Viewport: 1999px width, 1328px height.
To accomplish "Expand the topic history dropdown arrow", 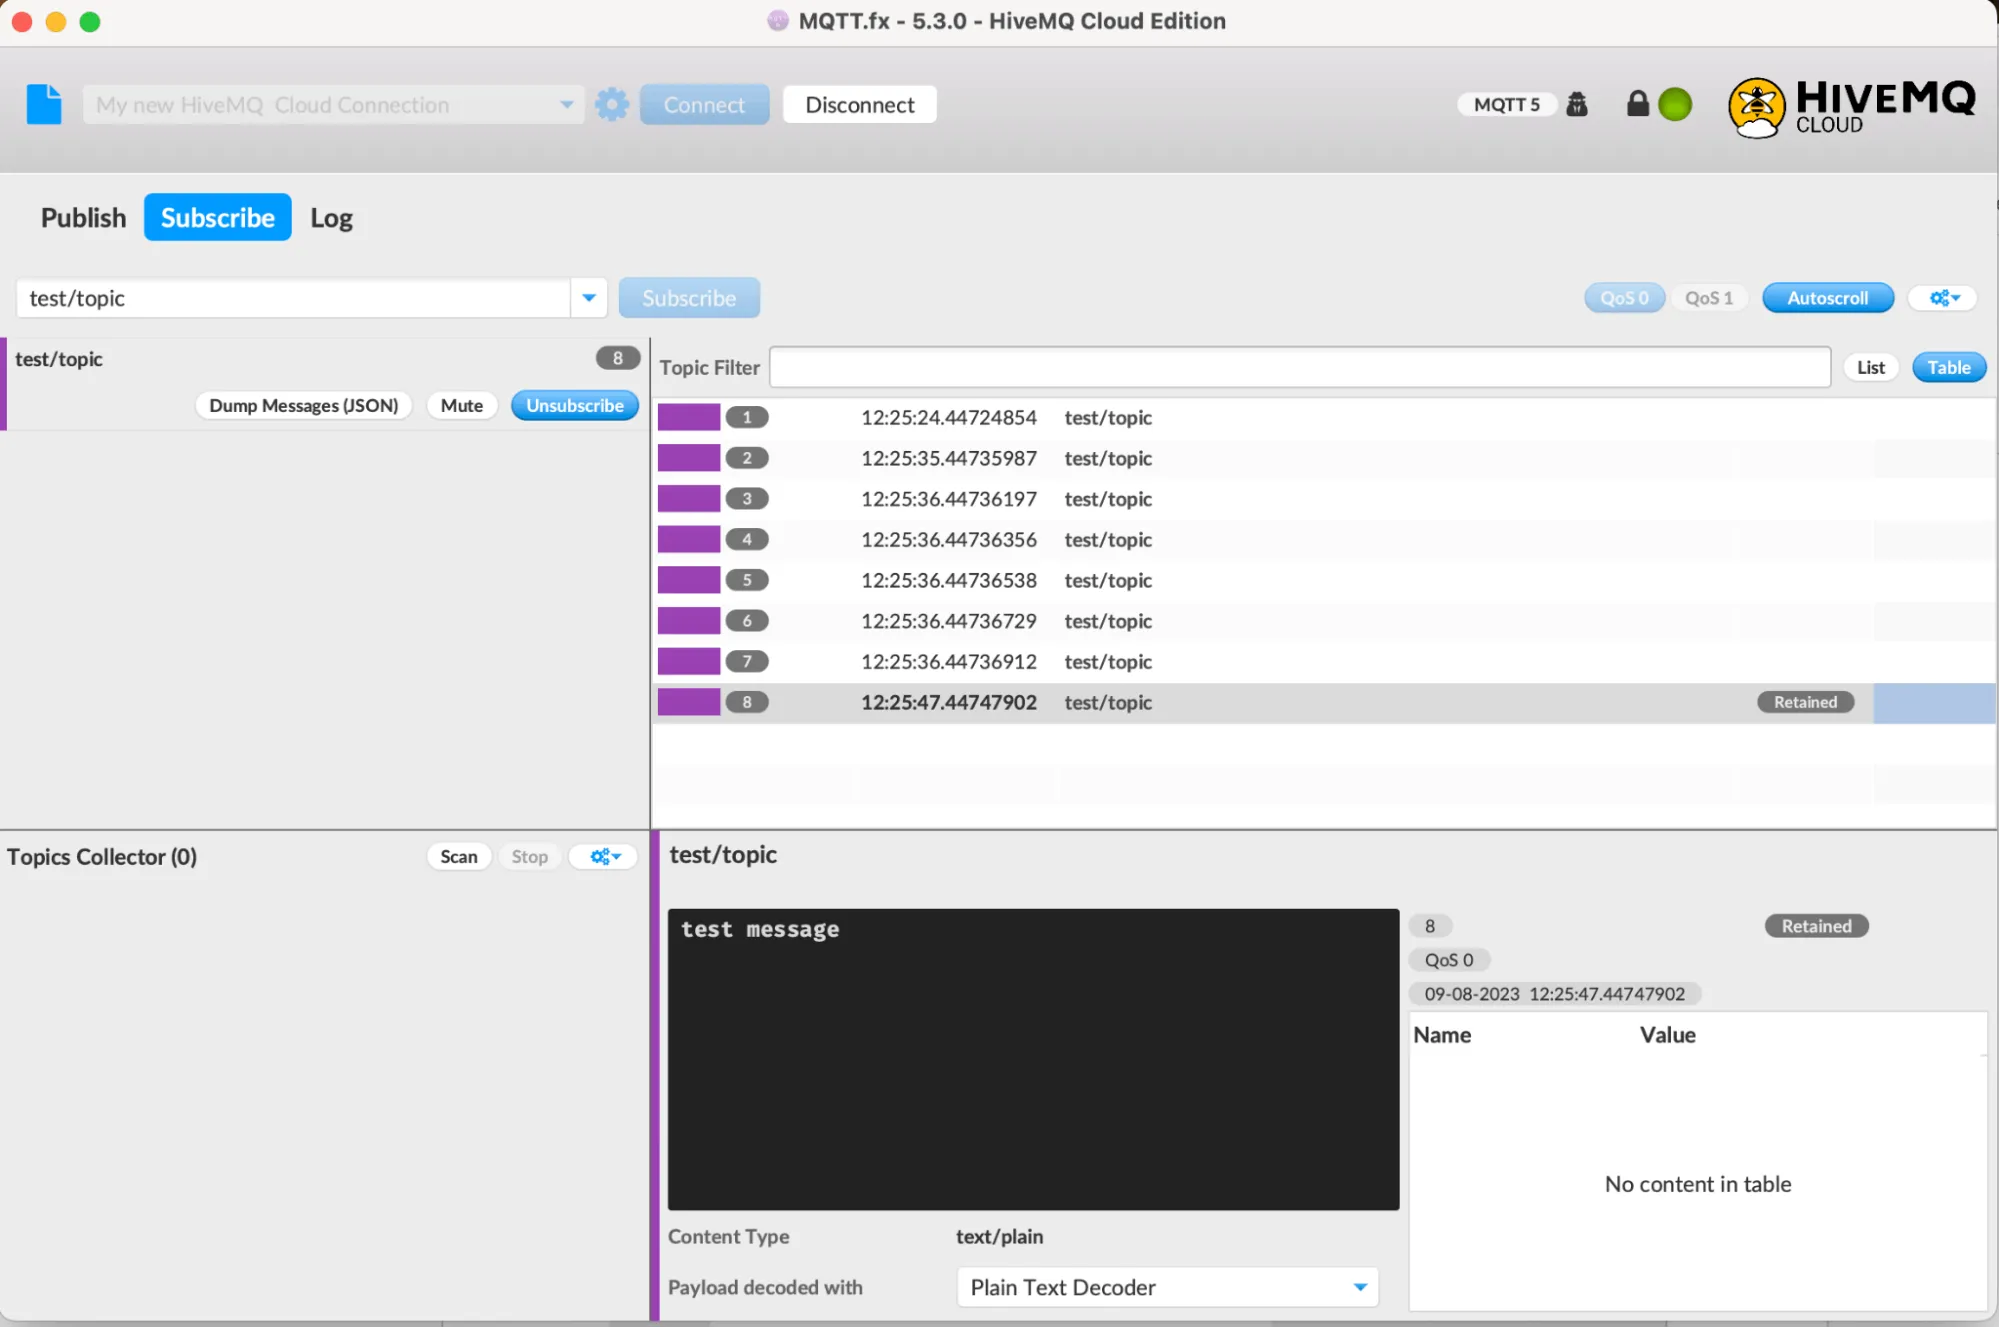I will [589, 298].
